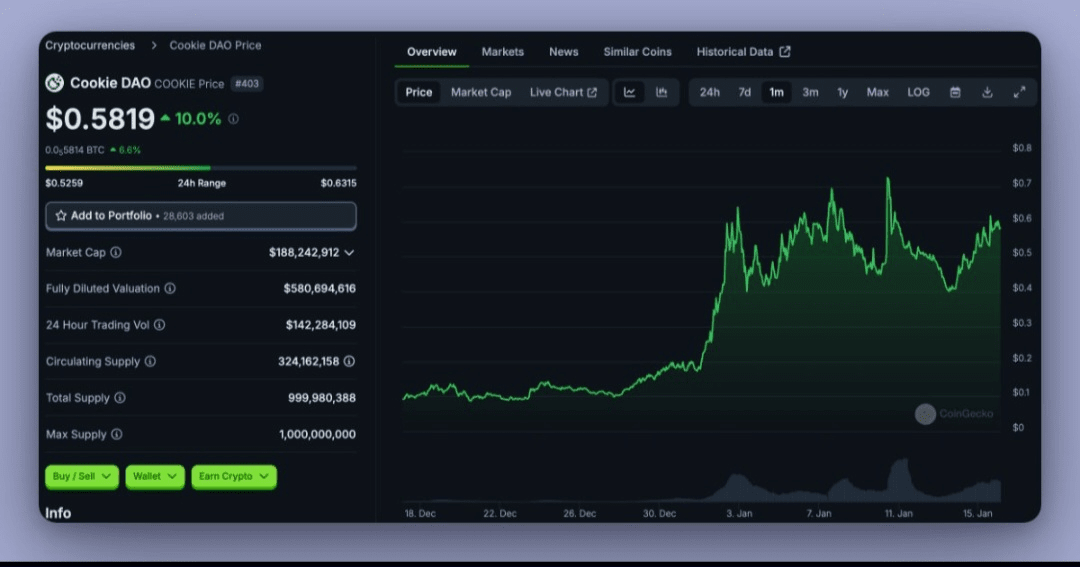Click the $0.6315 24h high value
The image size is (1080, 567).
pos(338,183)
